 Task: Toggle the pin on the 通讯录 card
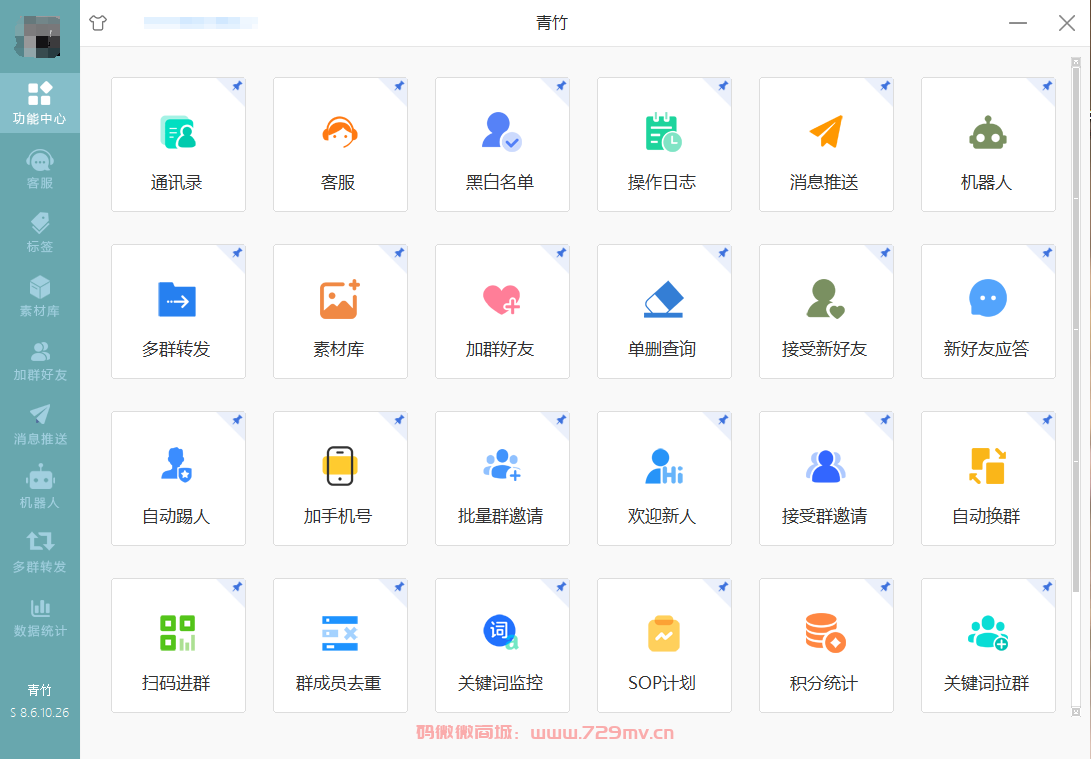[x=236, y=87]
